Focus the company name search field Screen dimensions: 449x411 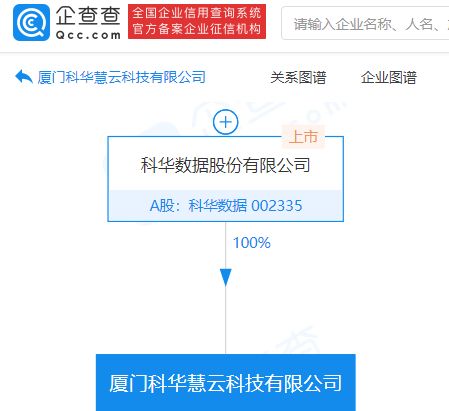point(365,24)
